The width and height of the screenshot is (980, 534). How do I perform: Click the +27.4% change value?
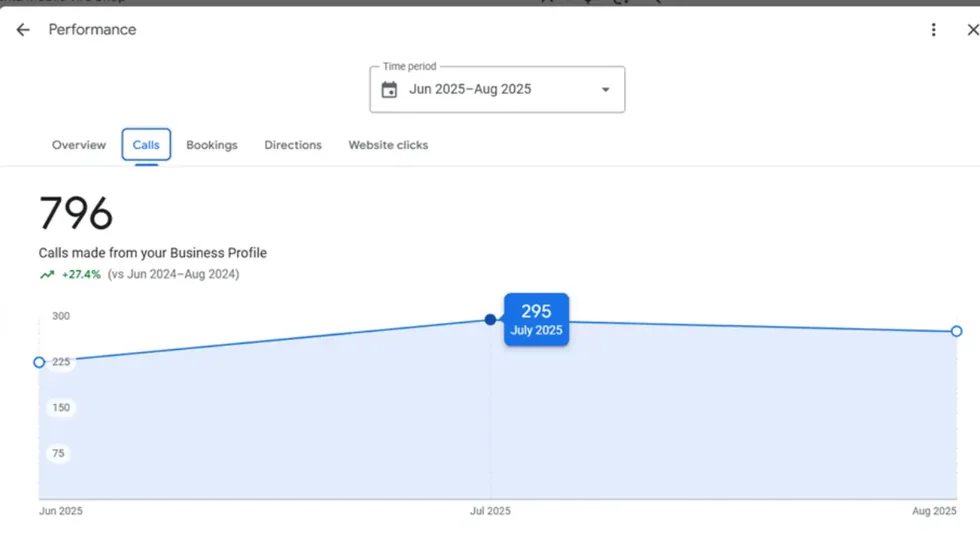point(81,275)
